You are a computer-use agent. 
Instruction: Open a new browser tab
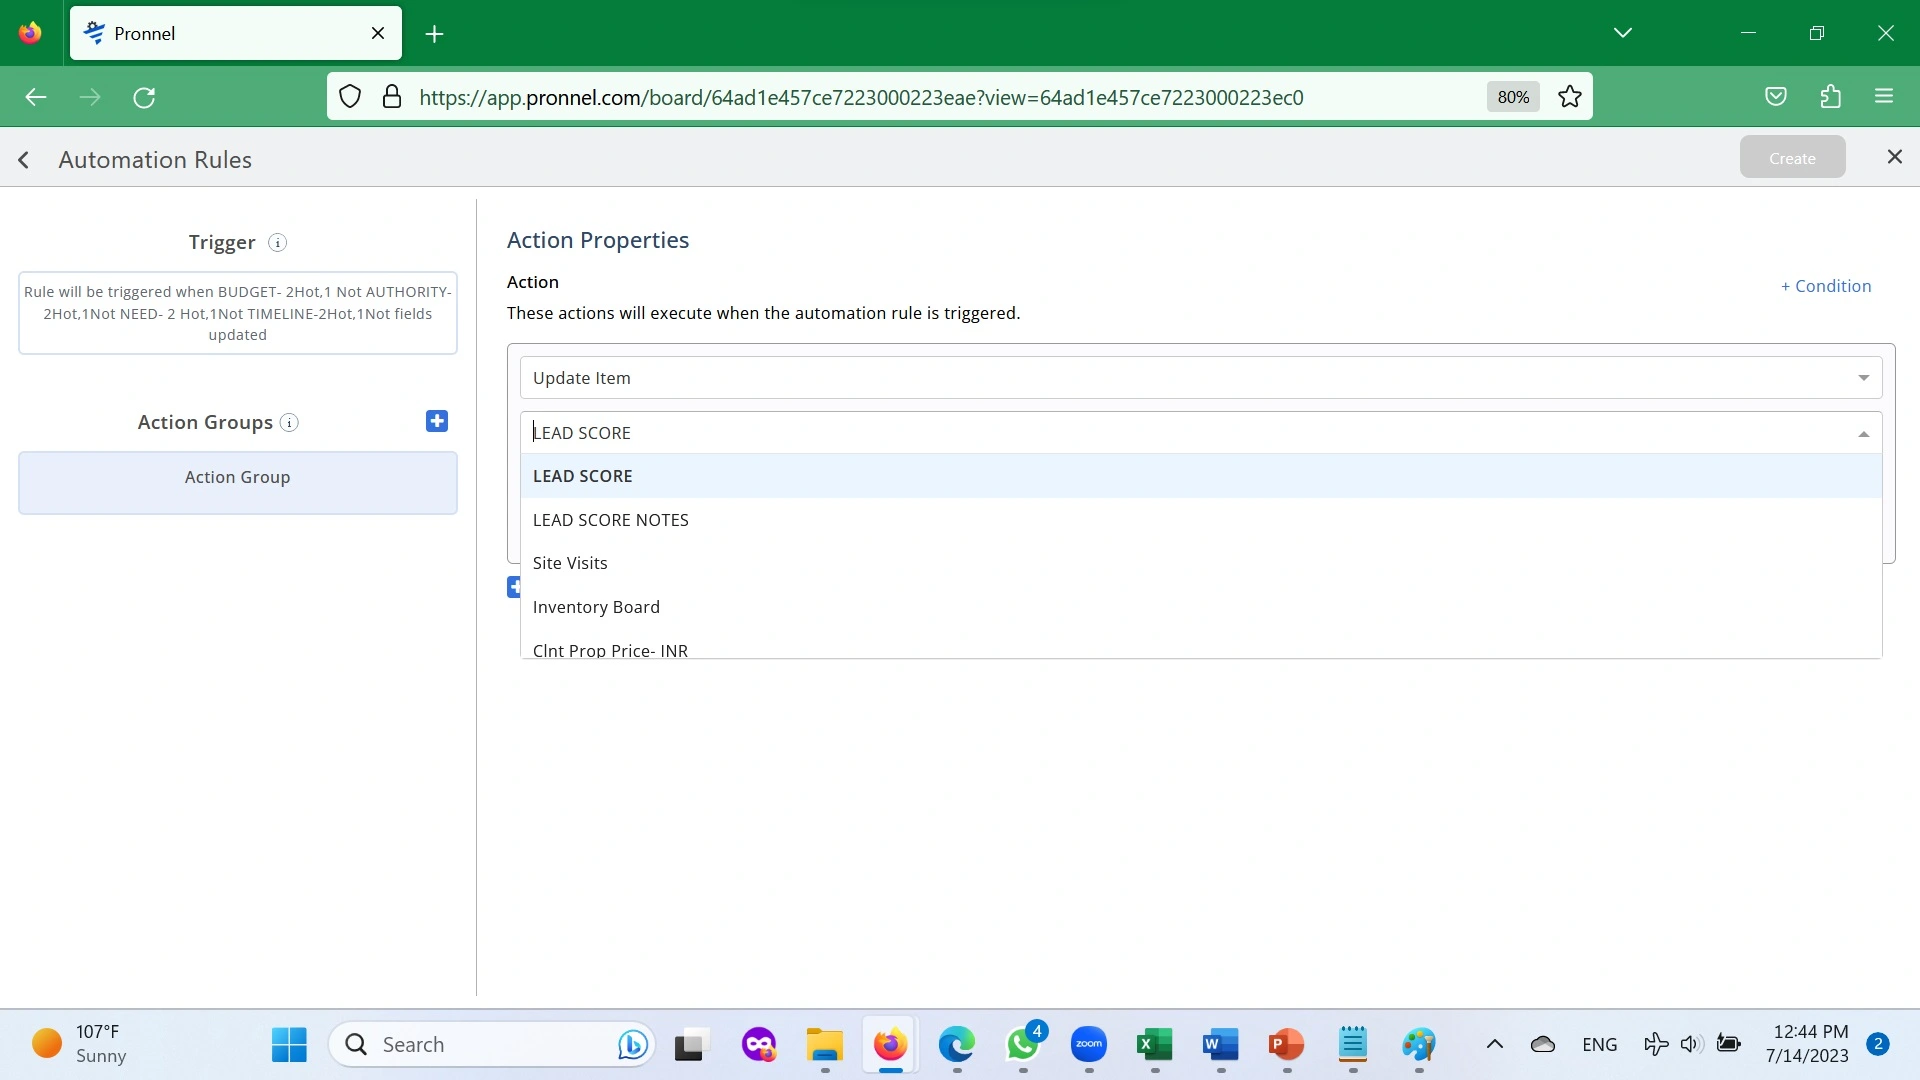point(434,34)
